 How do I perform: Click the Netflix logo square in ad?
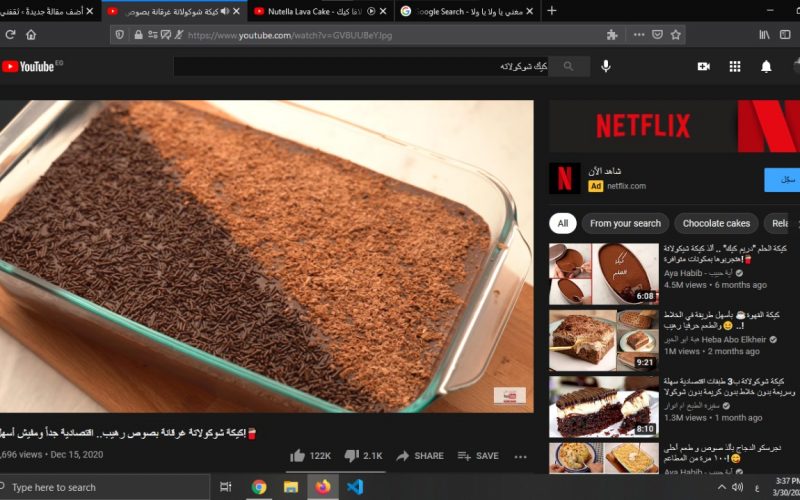tap(564, 178)
